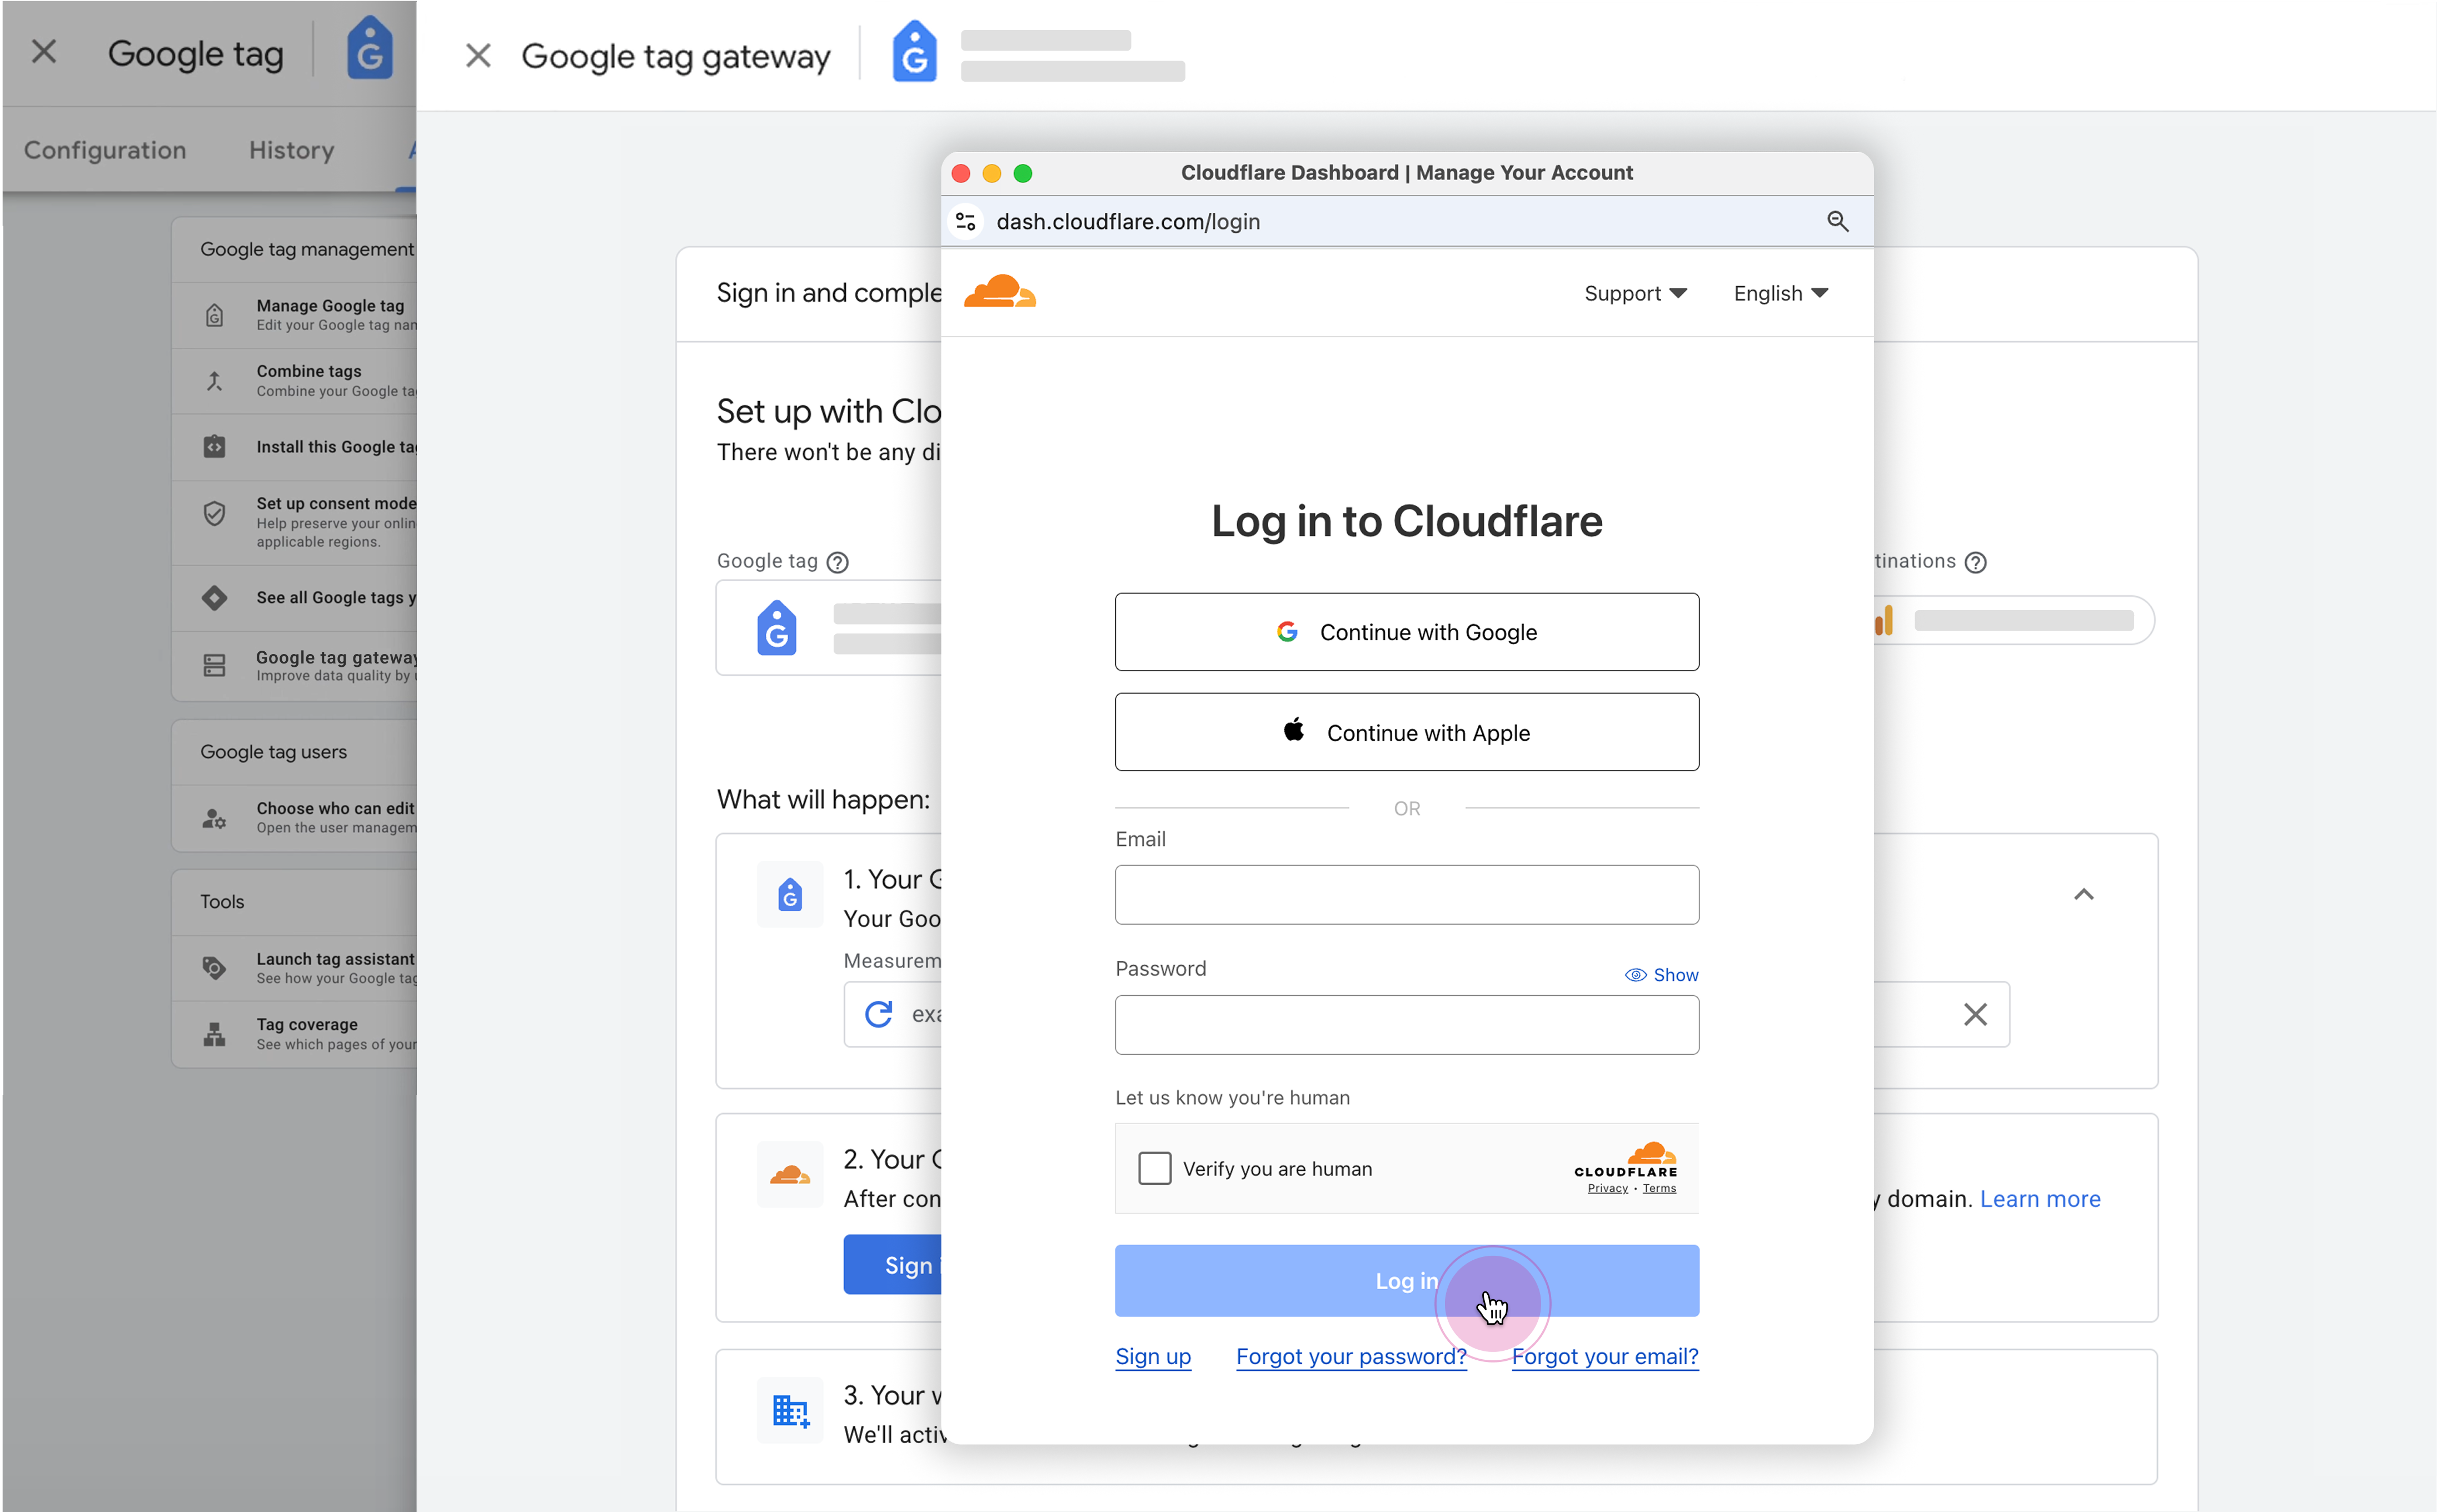The image size is (2437, 1512).
Task: Select Set up consent mode row
Action: point(294,522)
